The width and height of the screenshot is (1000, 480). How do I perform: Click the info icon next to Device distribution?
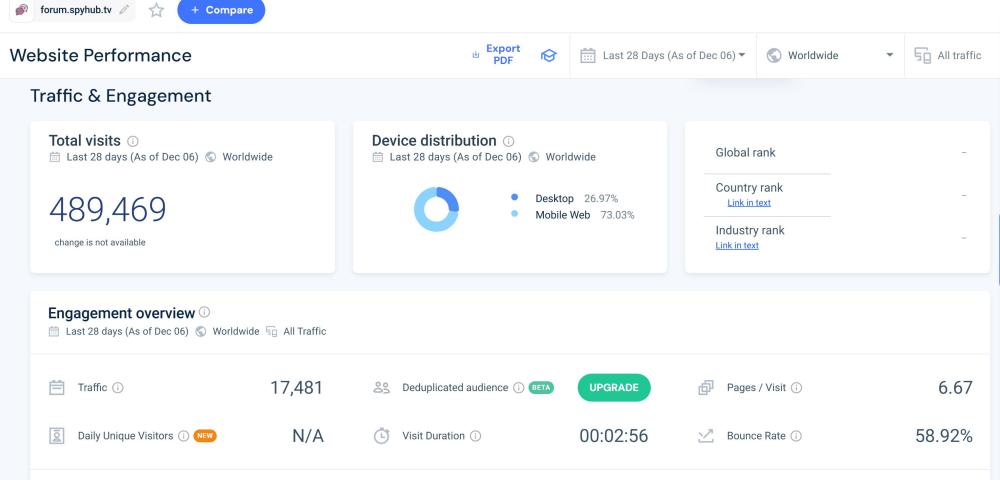coord(509,141)
